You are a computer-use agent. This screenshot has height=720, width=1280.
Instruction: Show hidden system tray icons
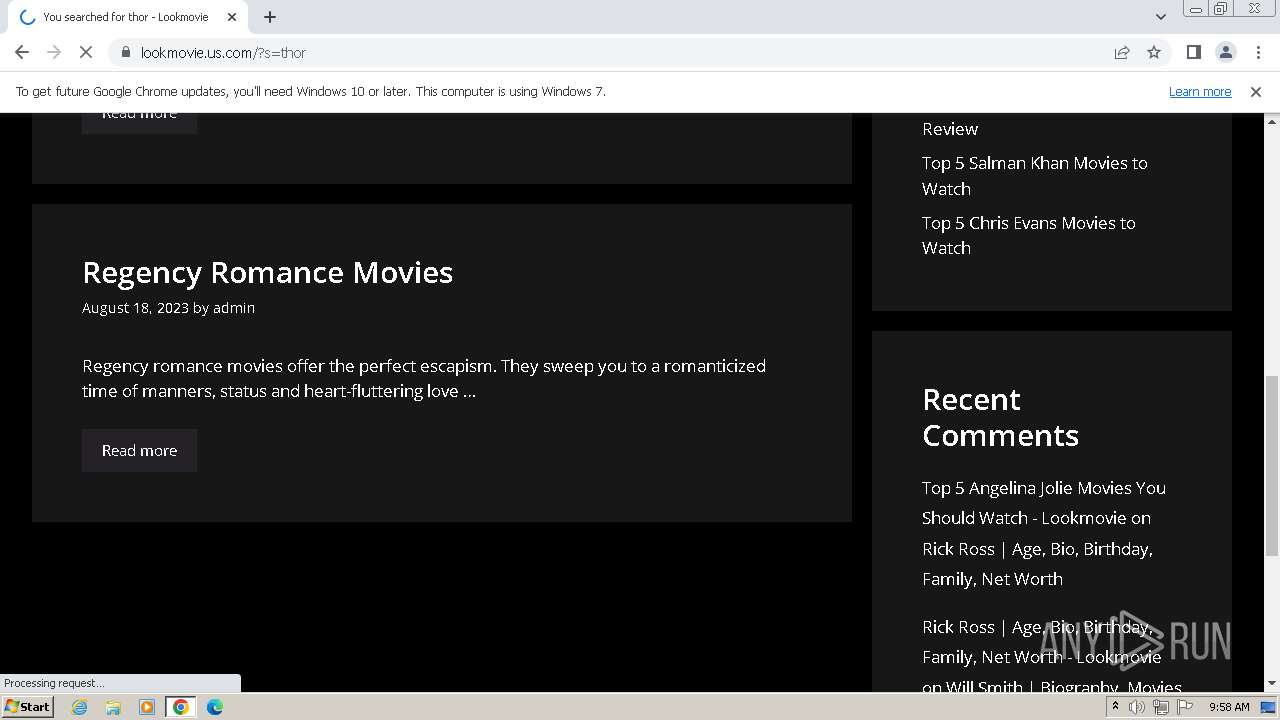(1115, 707)
